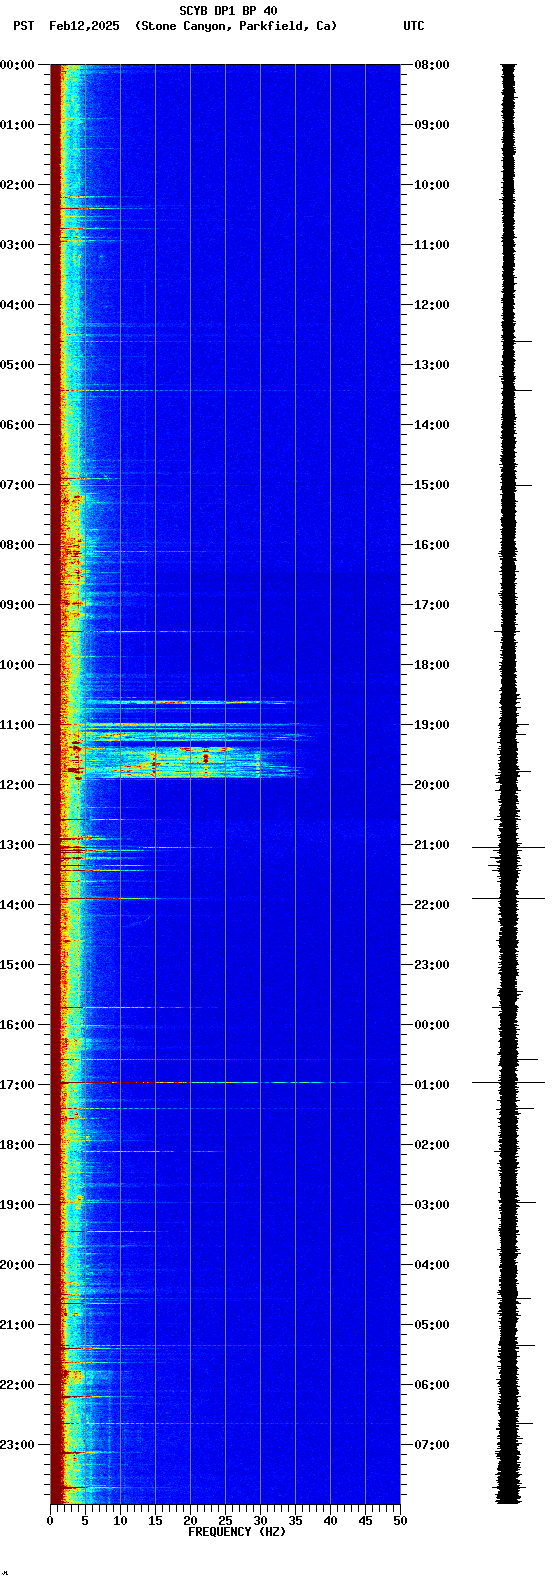Click the date 'Feb12,2025' in the header
This screenshot has width=552, height=1584.
click(x=84, y=26)
